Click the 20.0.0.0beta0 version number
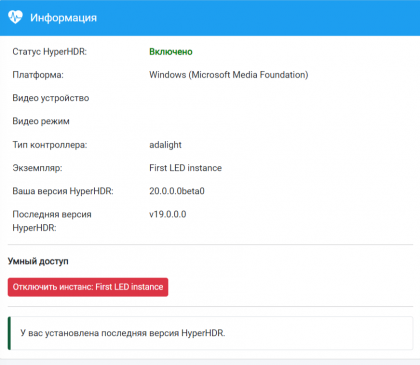 coord(177,191)
